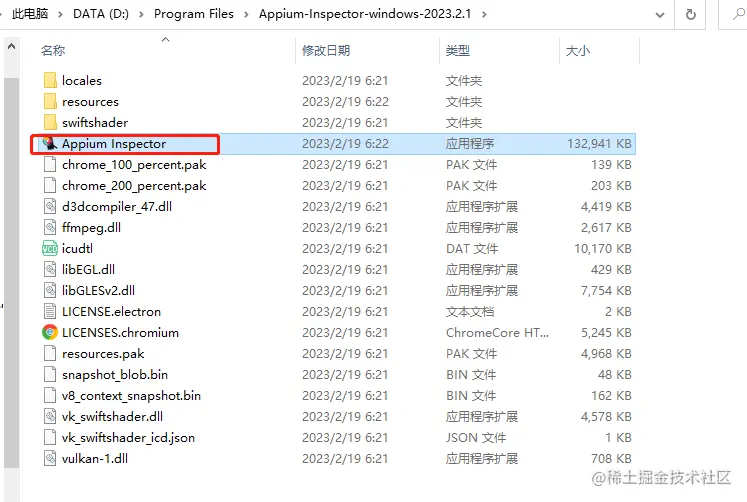Select the v8_context_snapshot.bin file icon
Screen dimensions: 747x502
50,395
